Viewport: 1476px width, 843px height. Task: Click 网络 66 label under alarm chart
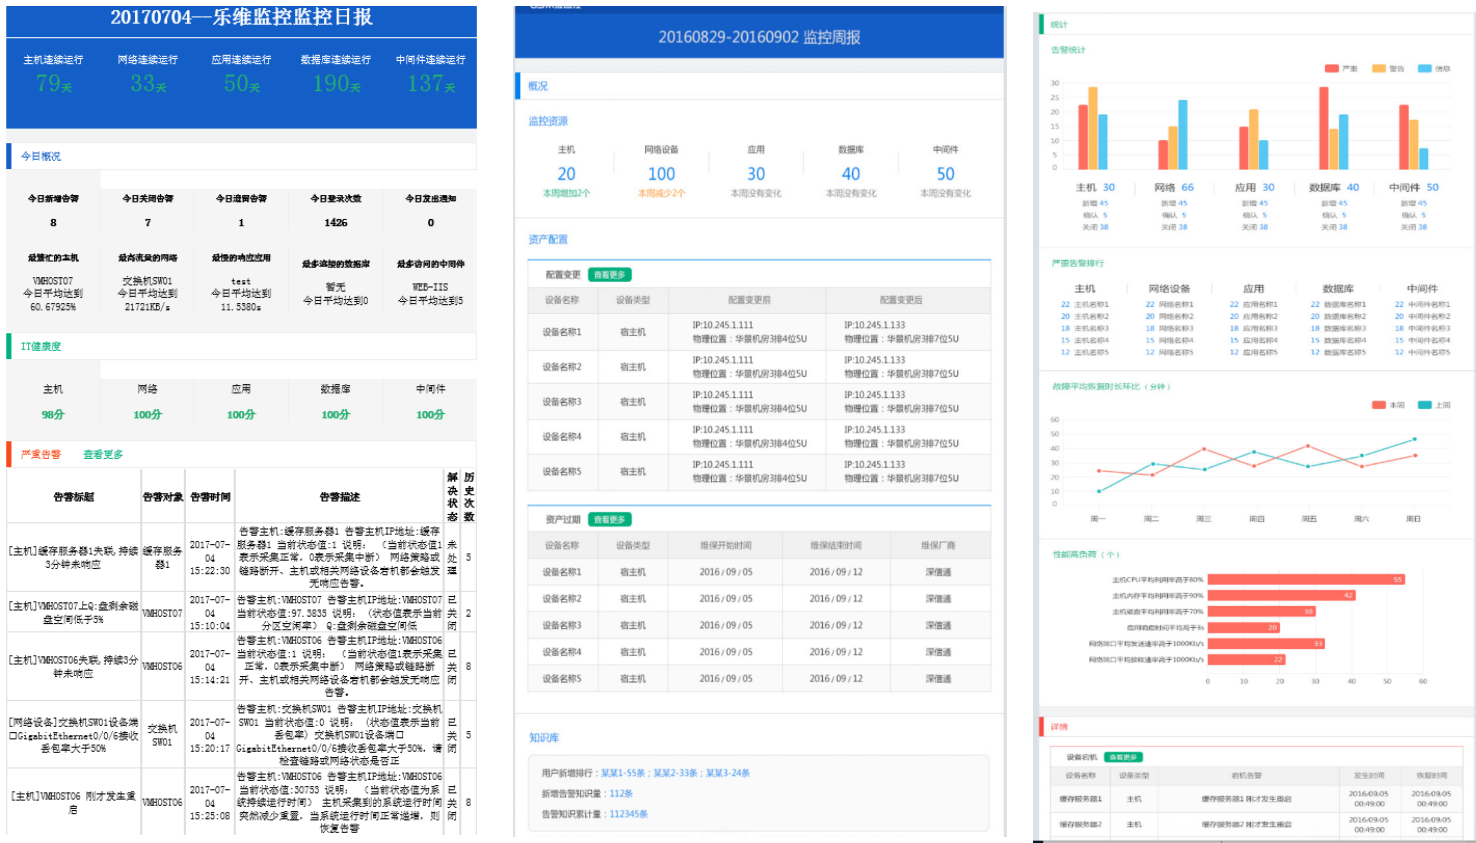click(1174, 187)
